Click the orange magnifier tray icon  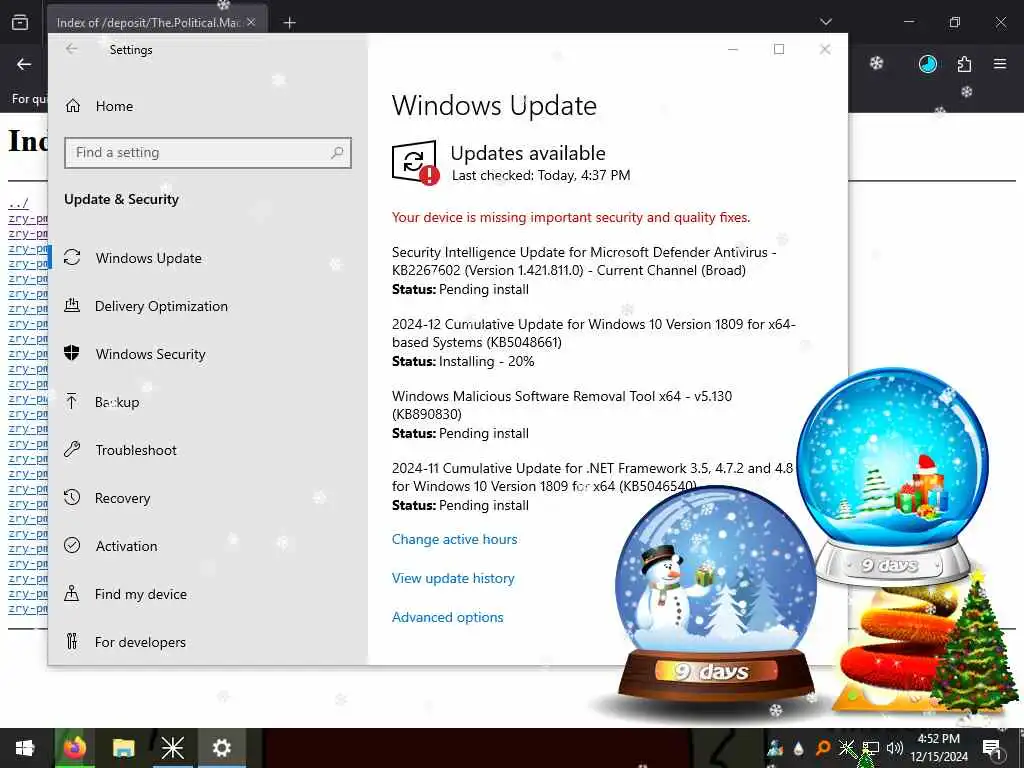pyautogui.click(x=823, y=748)
